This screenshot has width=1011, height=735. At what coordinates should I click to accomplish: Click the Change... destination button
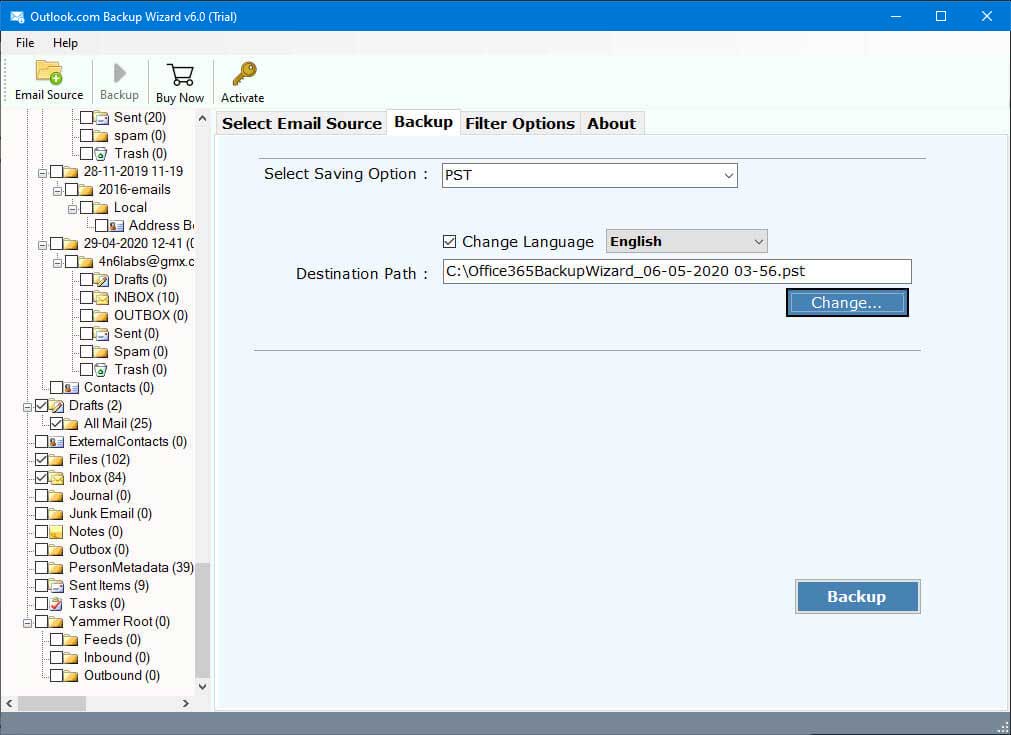pyautogui.click(x=847, y=303)
